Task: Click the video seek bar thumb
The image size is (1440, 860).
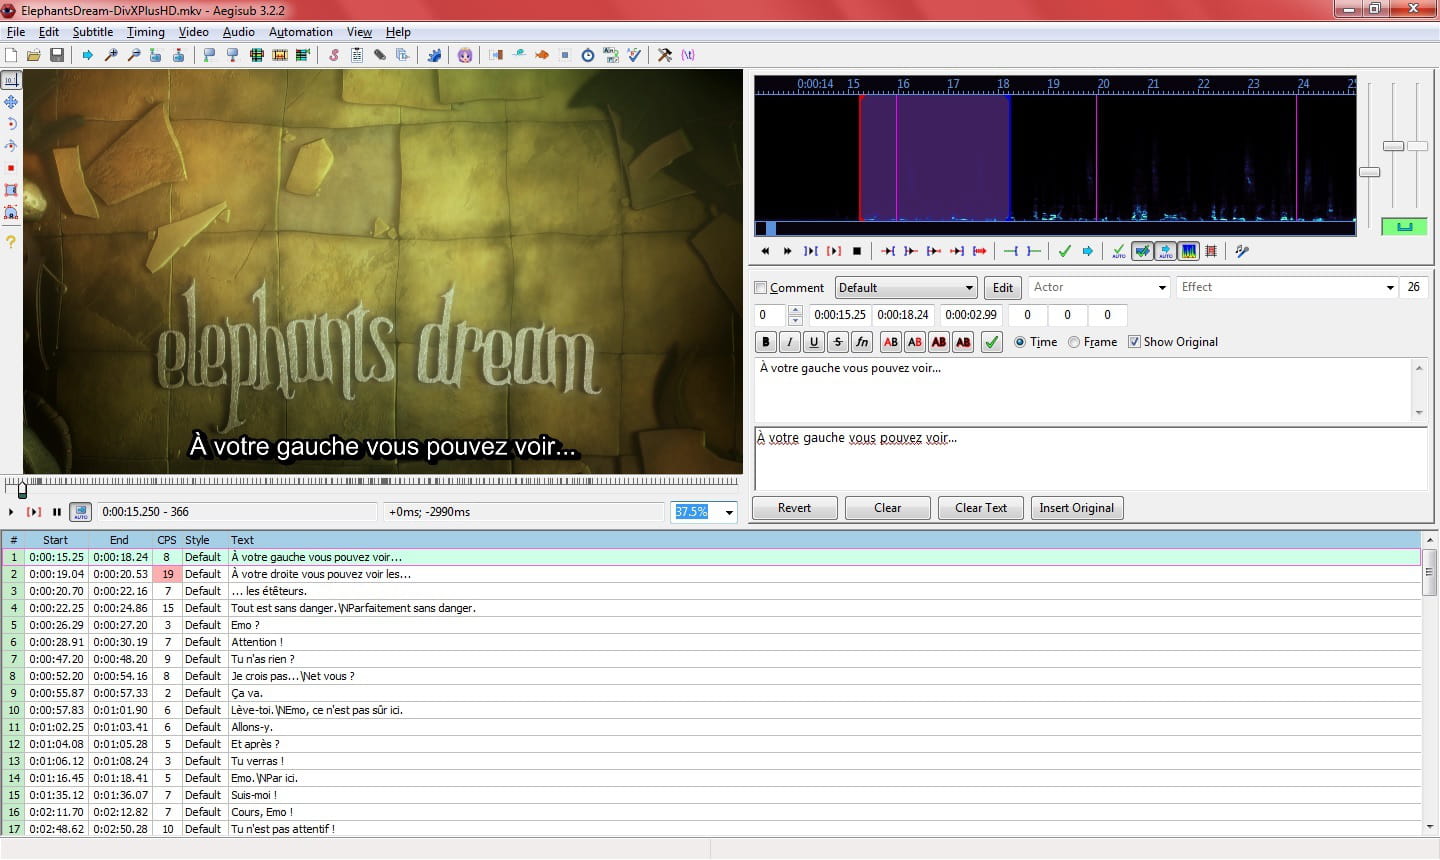Action: point(22,490)
